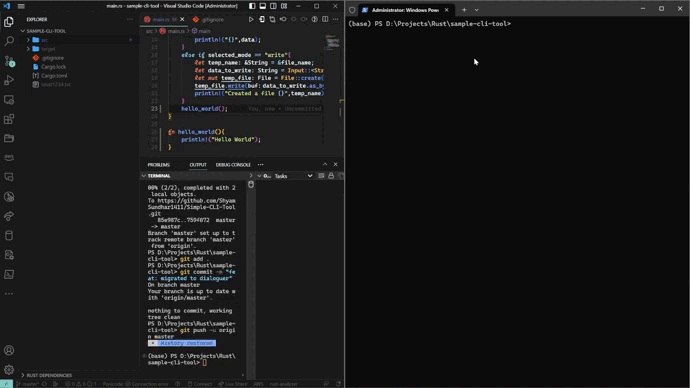This screenshot has width=690, height=388.
Task: Open the Tasks output channel dropdown
Action: click(x=293, y=176)
